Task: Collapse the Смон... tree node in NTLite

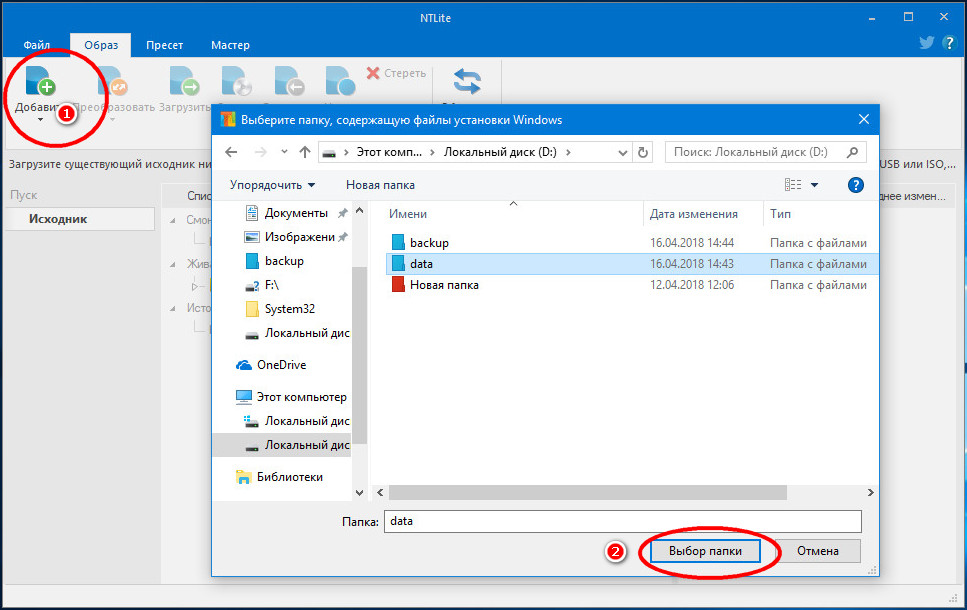Action: tap(173, 220)
